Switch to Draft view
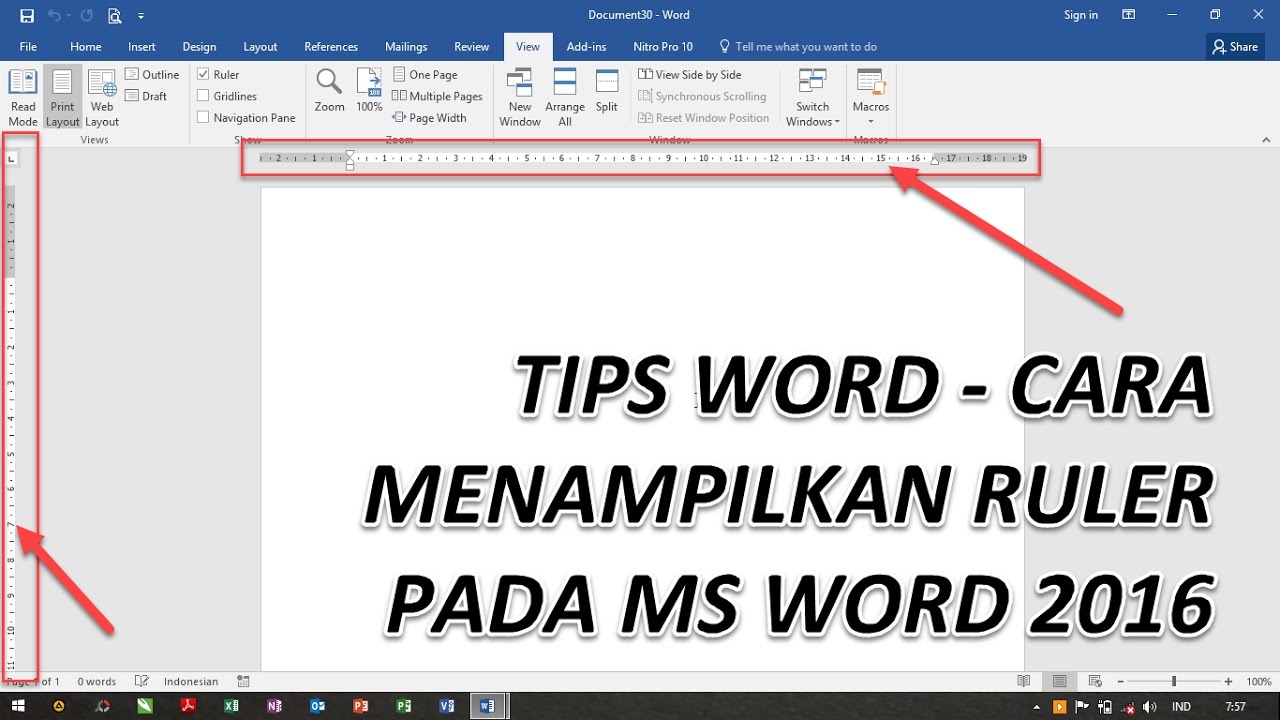The height and width of the screenshot is (720, 1280). [x=146, y=96]
